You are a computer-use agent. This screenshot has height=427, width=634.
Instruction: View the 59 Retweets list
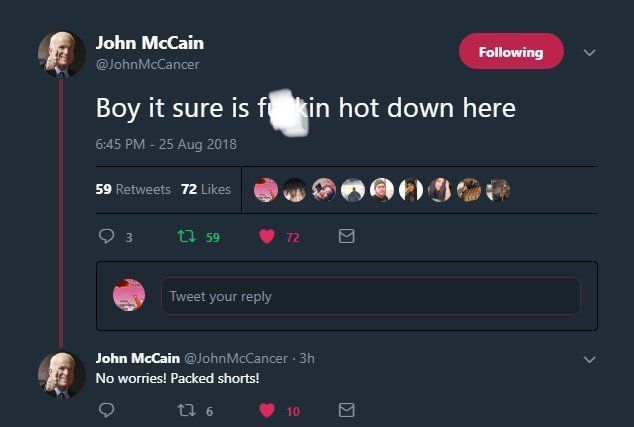(x=133, y=189)
